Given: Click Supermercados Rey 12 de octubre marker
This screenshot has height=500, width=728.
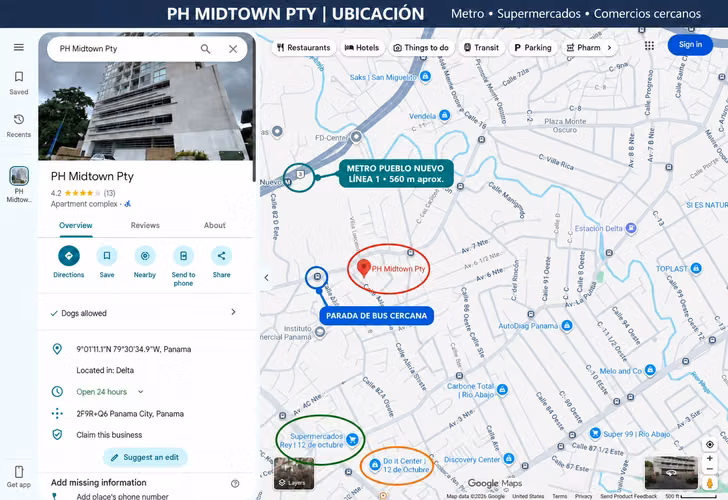Looking at the screenshot, I should coord(352,439).
